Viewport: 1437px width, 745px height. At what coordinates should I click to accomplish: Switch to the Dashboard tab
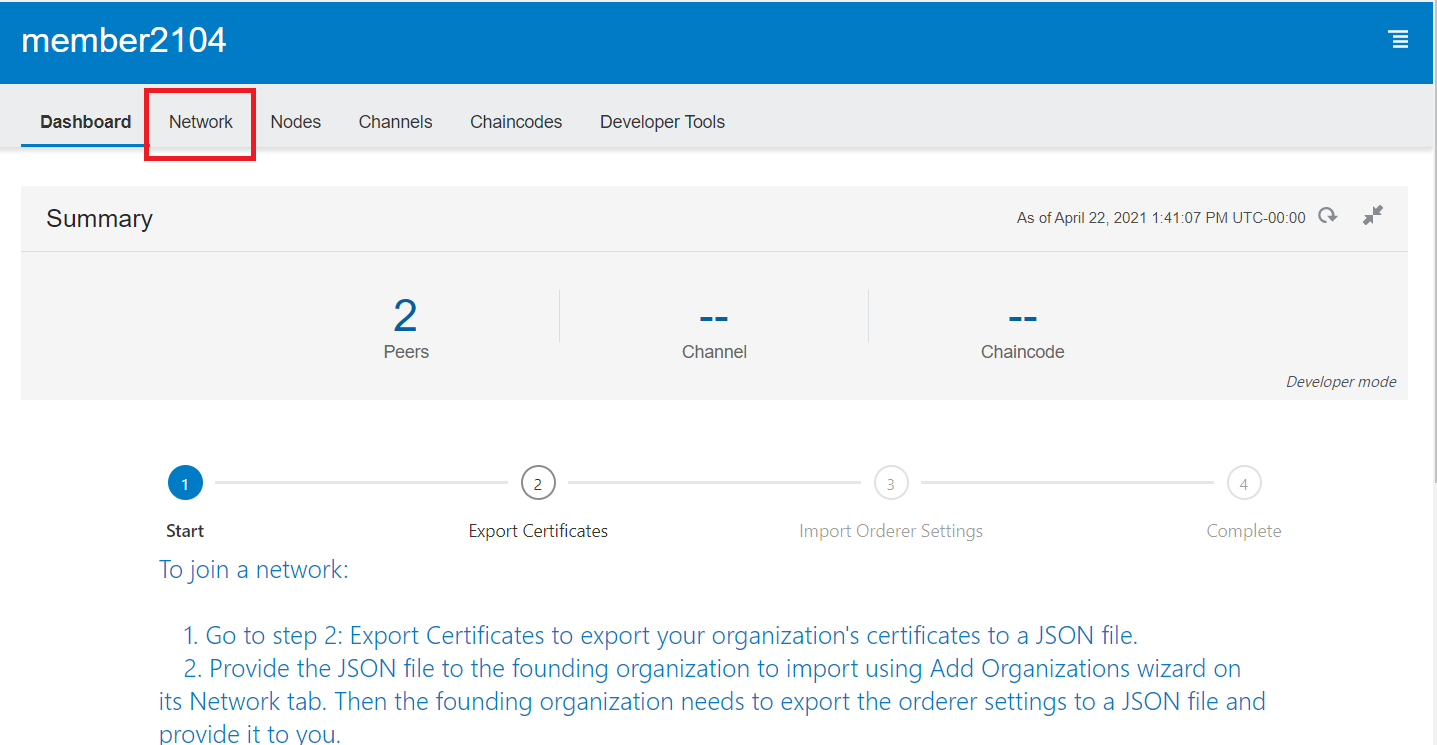pos(85,122)
